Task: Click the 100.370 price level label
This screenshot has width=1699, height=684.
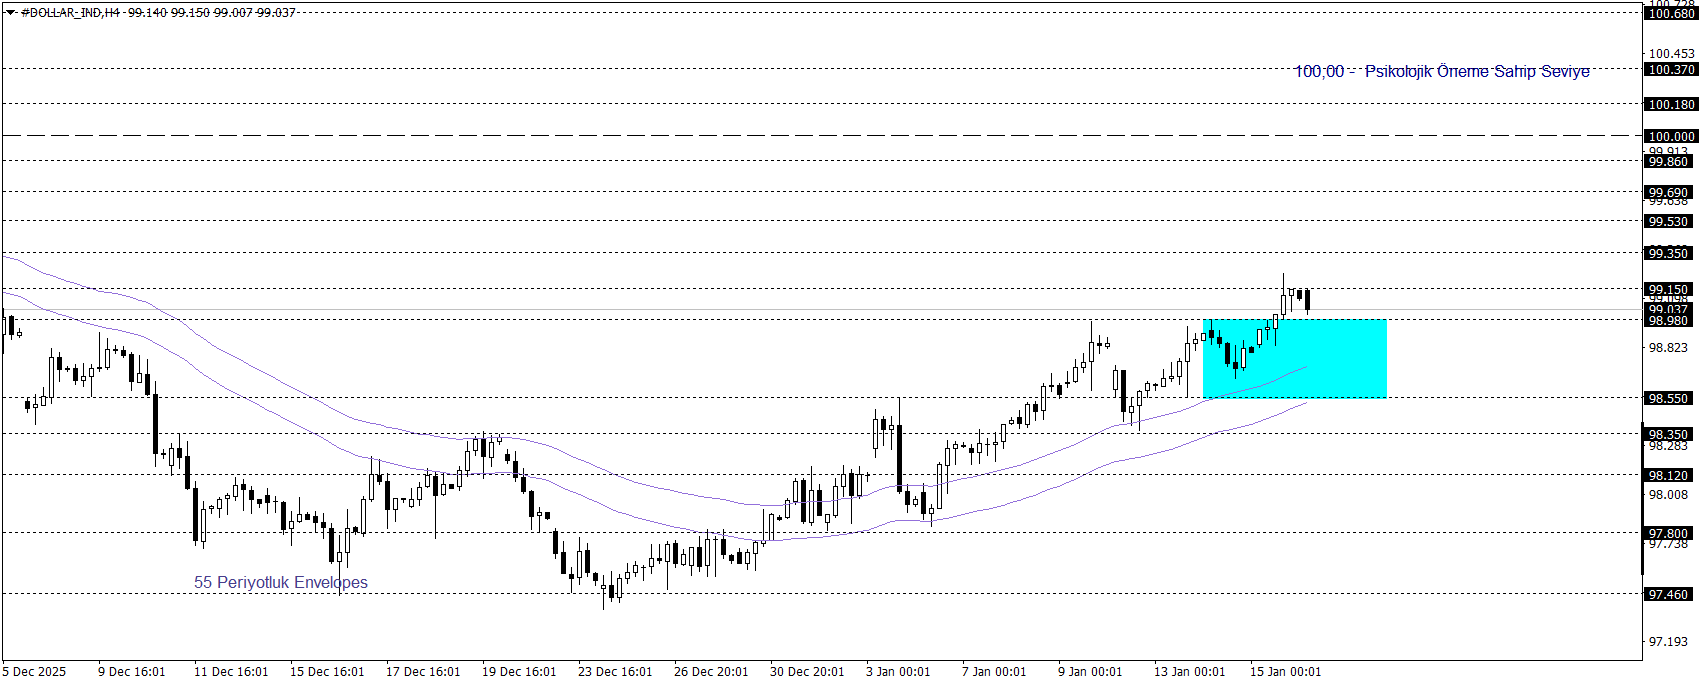Action: [1671, 70]
